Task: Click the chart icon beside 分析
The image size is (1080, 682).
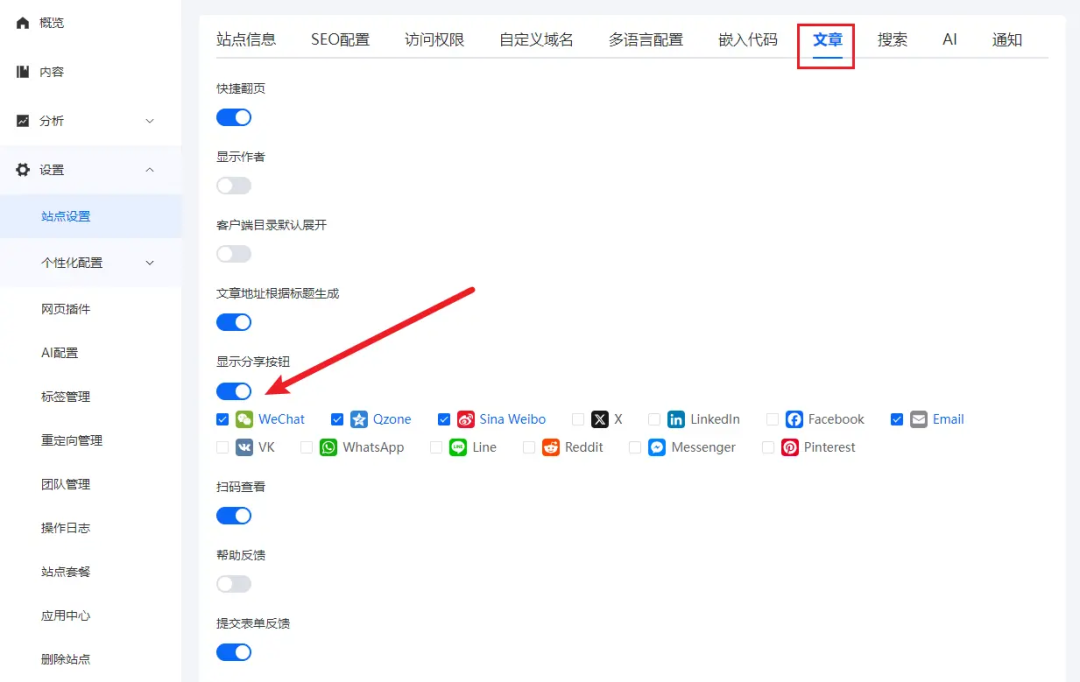Action: [x=23, y=121]
